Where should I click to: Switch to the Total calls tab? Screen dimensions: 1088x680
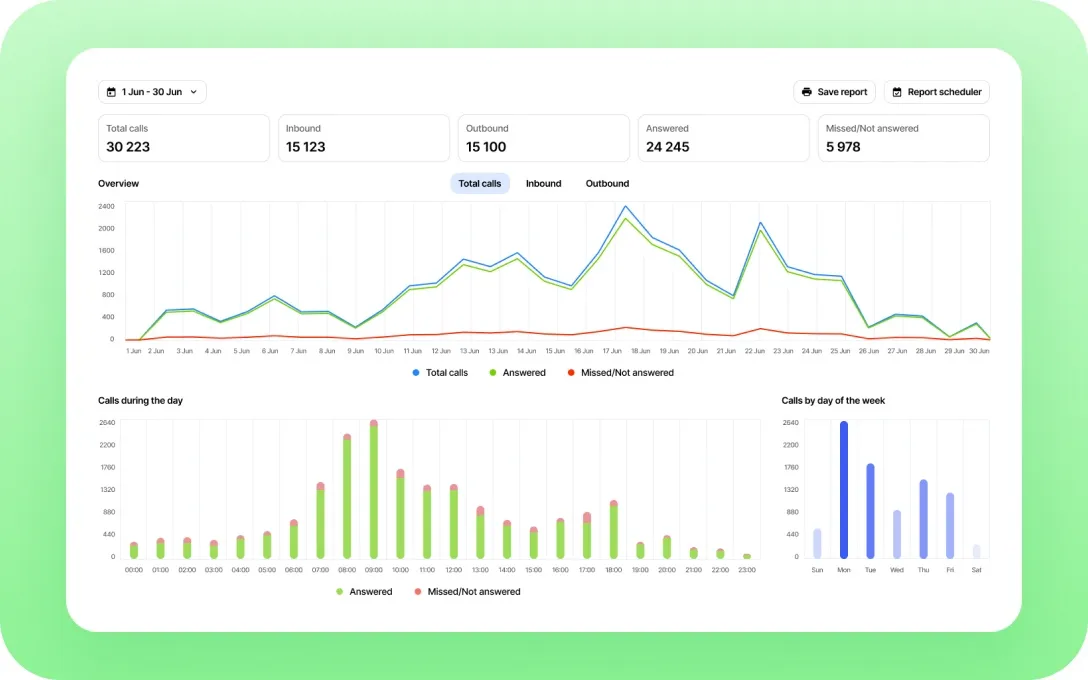coord(479,183)
